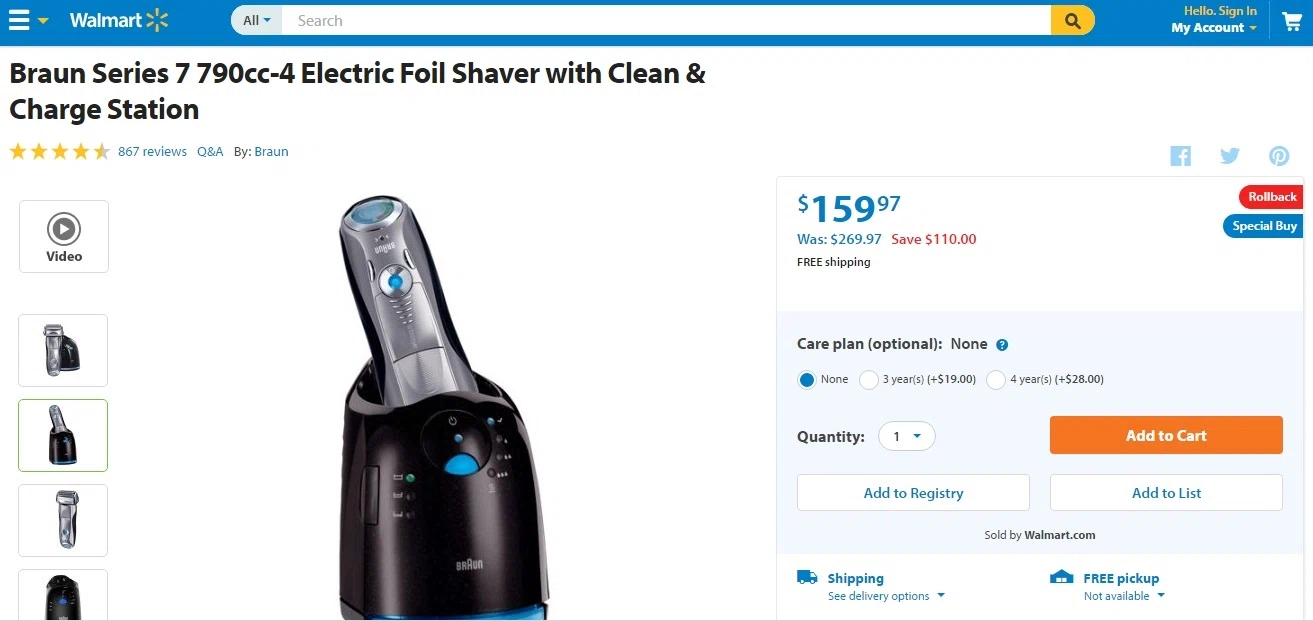Click the yellow search magnifier button
Viewport: 1313px width, 621px height.
1072,20
